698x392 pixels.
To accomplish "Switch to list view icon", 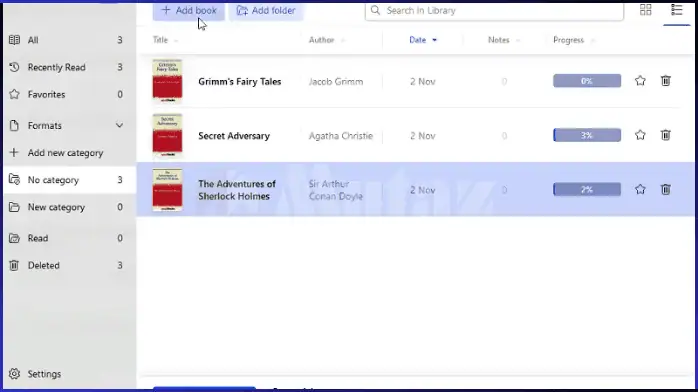I will (x=677, y=10).
